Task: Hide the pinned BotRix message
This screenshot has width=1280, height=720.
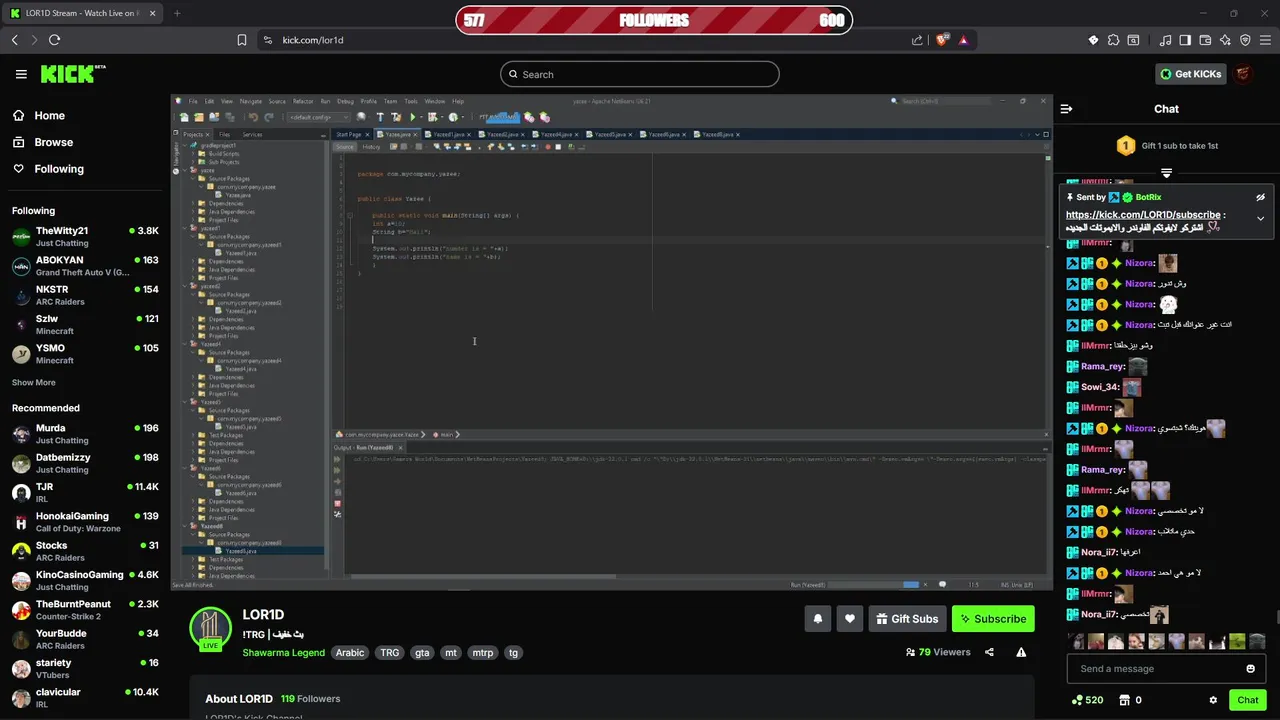Action: point(1260,197)
